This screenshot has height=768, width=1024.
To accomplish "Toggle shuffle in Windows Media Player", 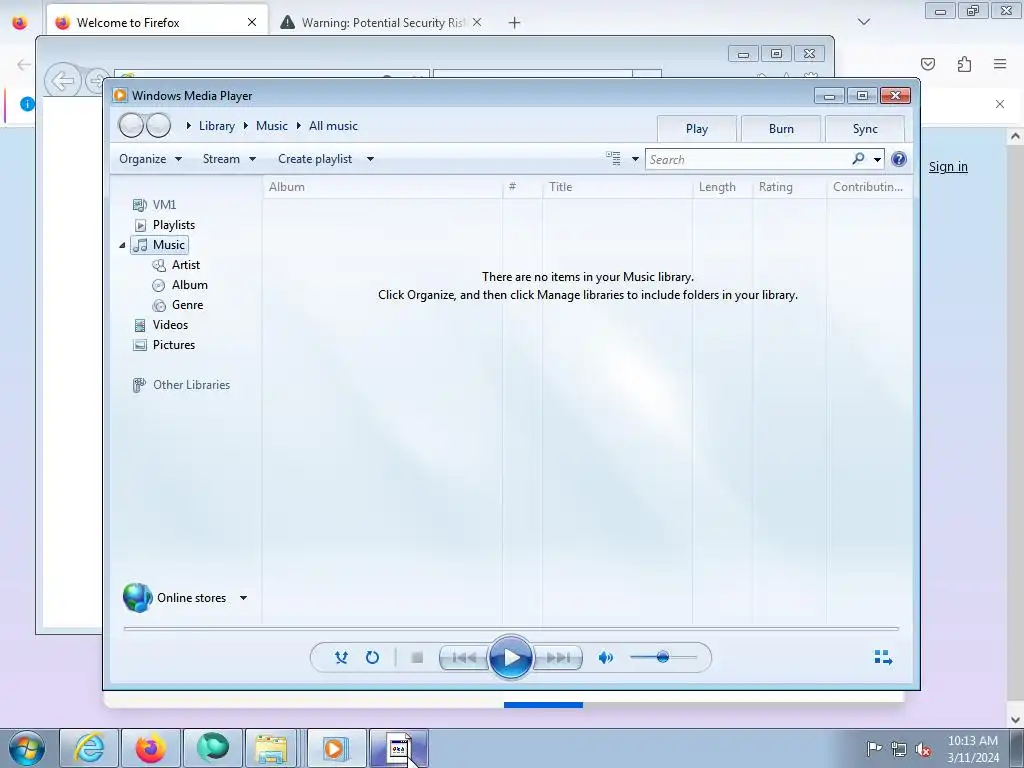I will click(341, 658).
